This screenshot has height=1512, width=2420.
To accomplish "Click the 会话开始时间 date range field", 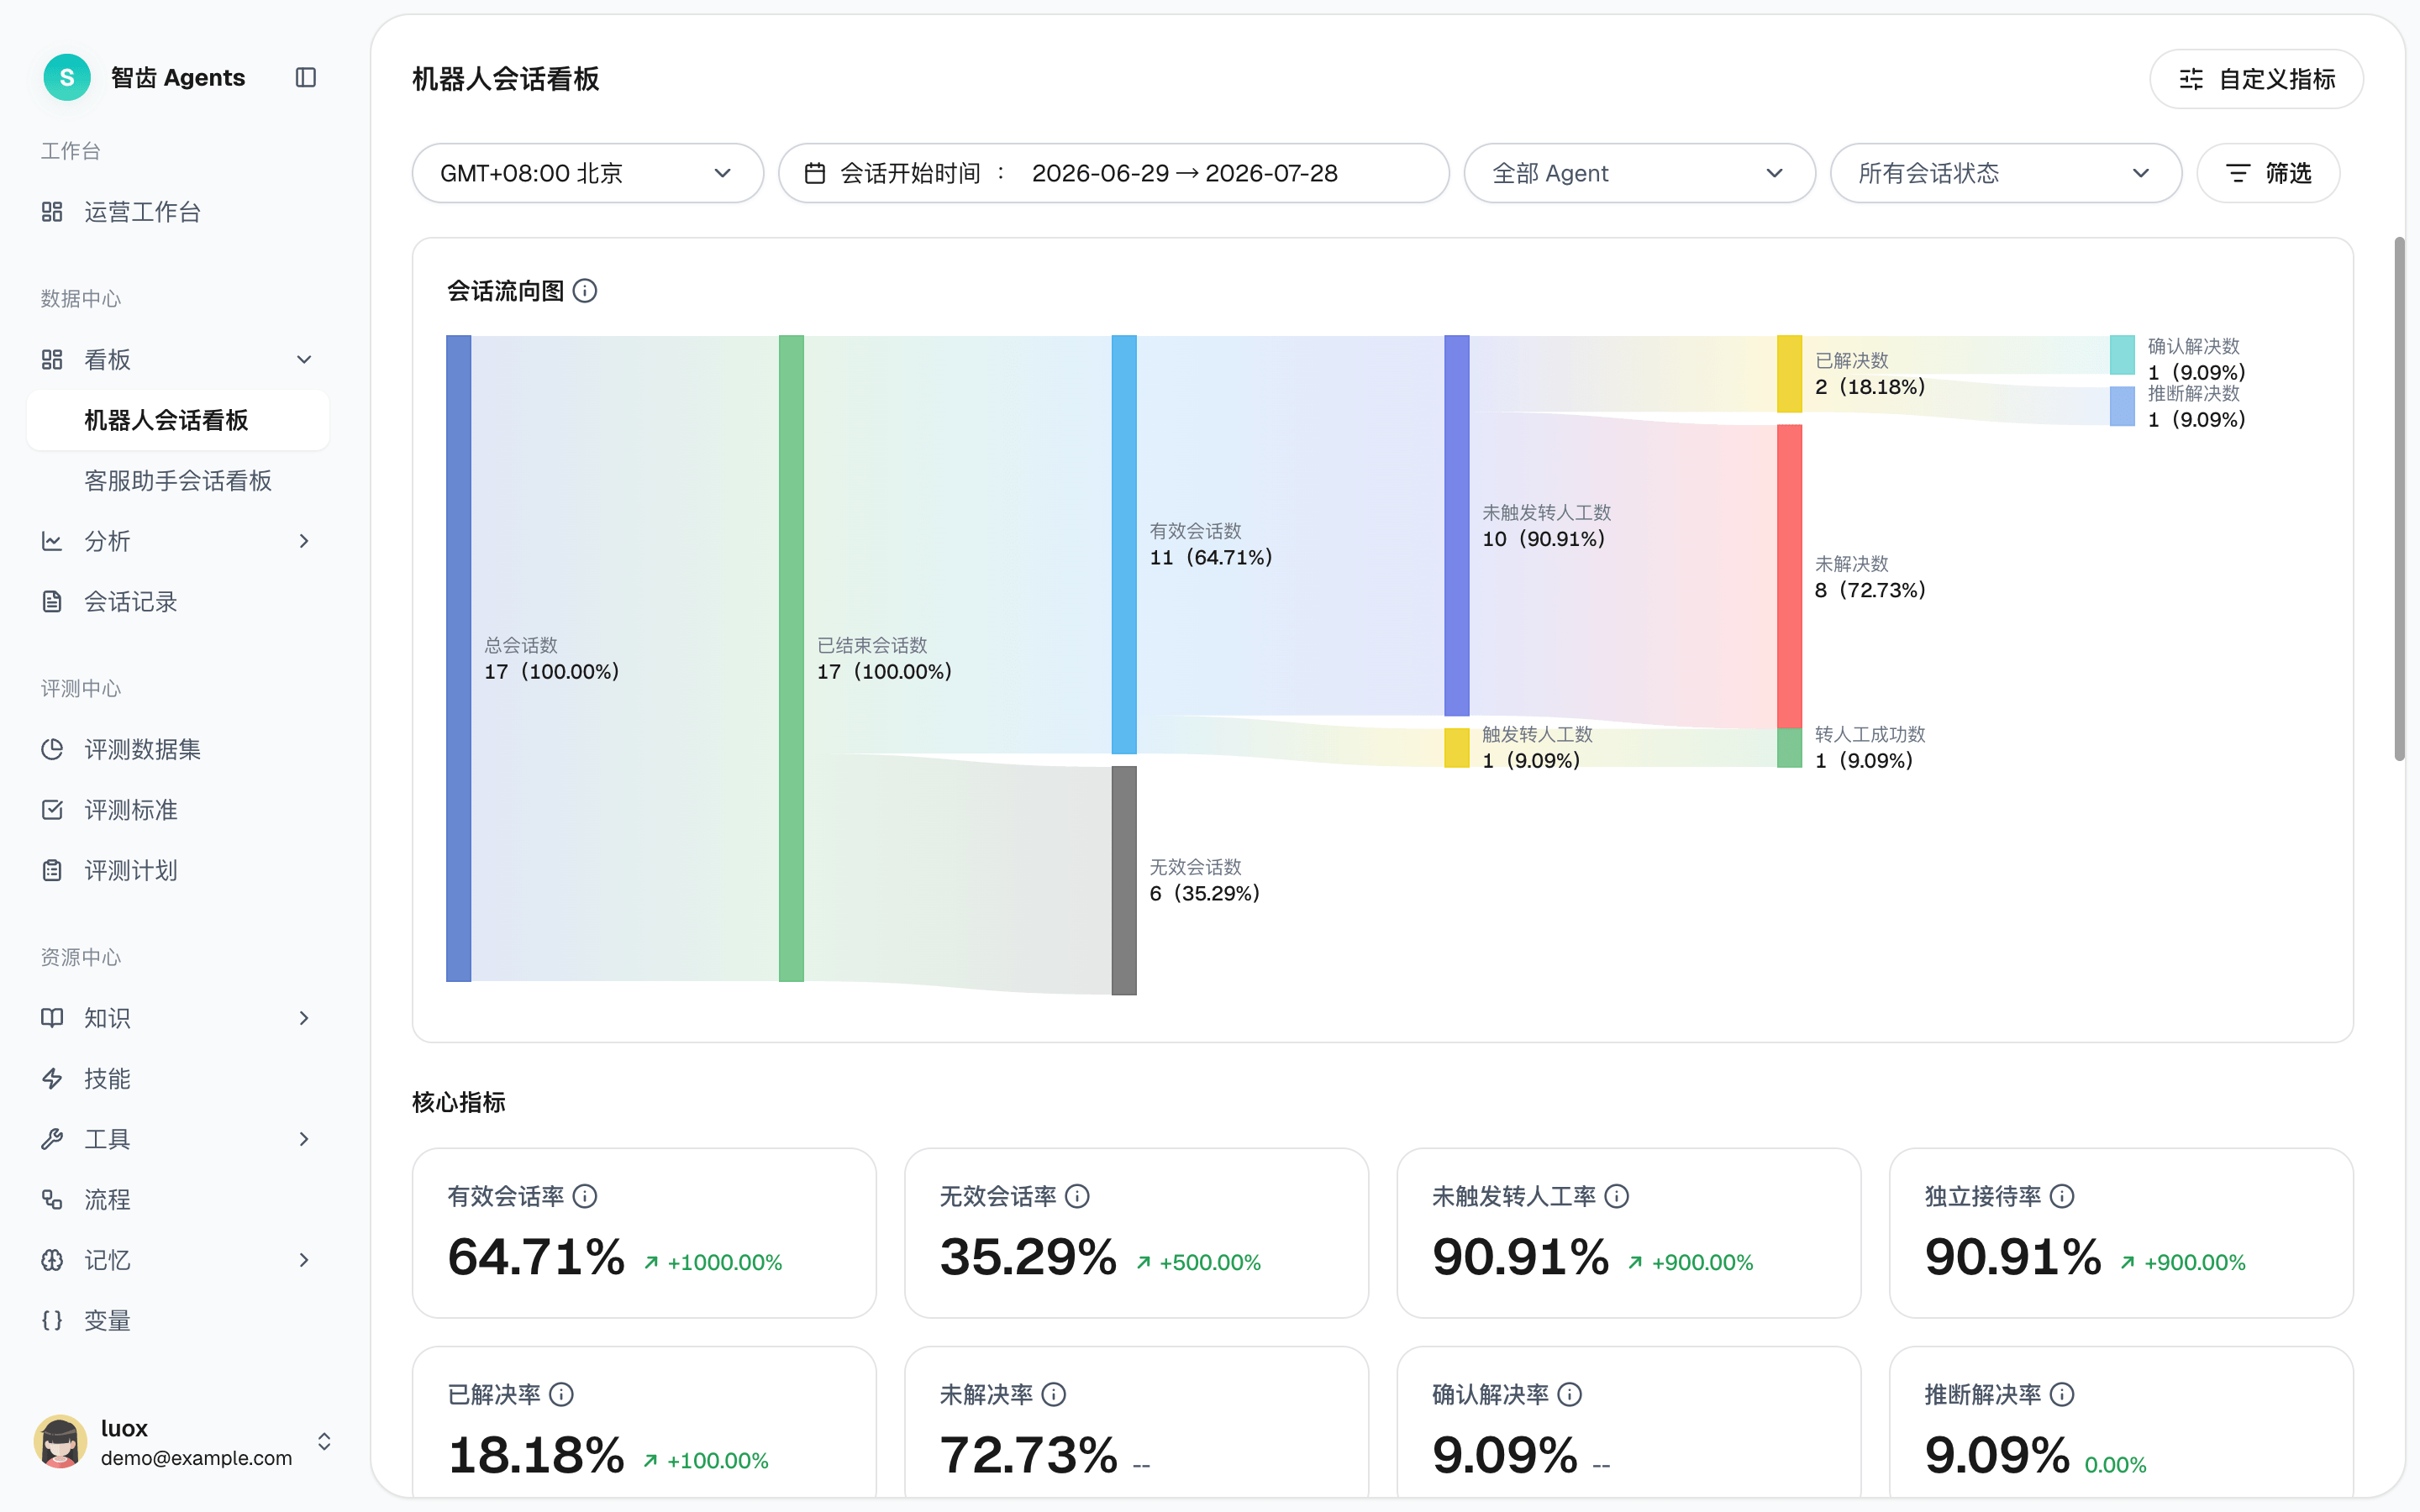I will 1113,173.
